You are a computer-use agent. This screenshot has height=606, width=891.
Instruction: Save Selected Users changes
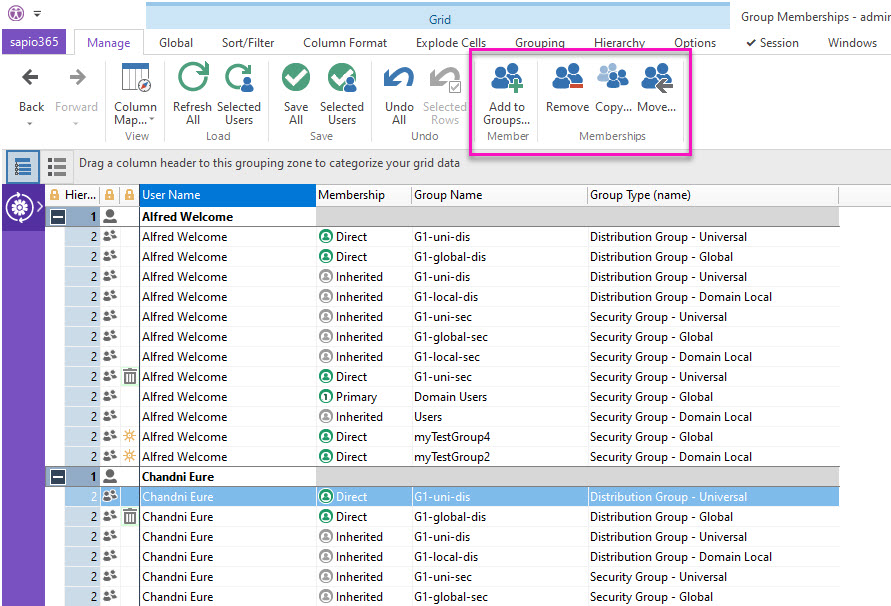click(342, 93)
